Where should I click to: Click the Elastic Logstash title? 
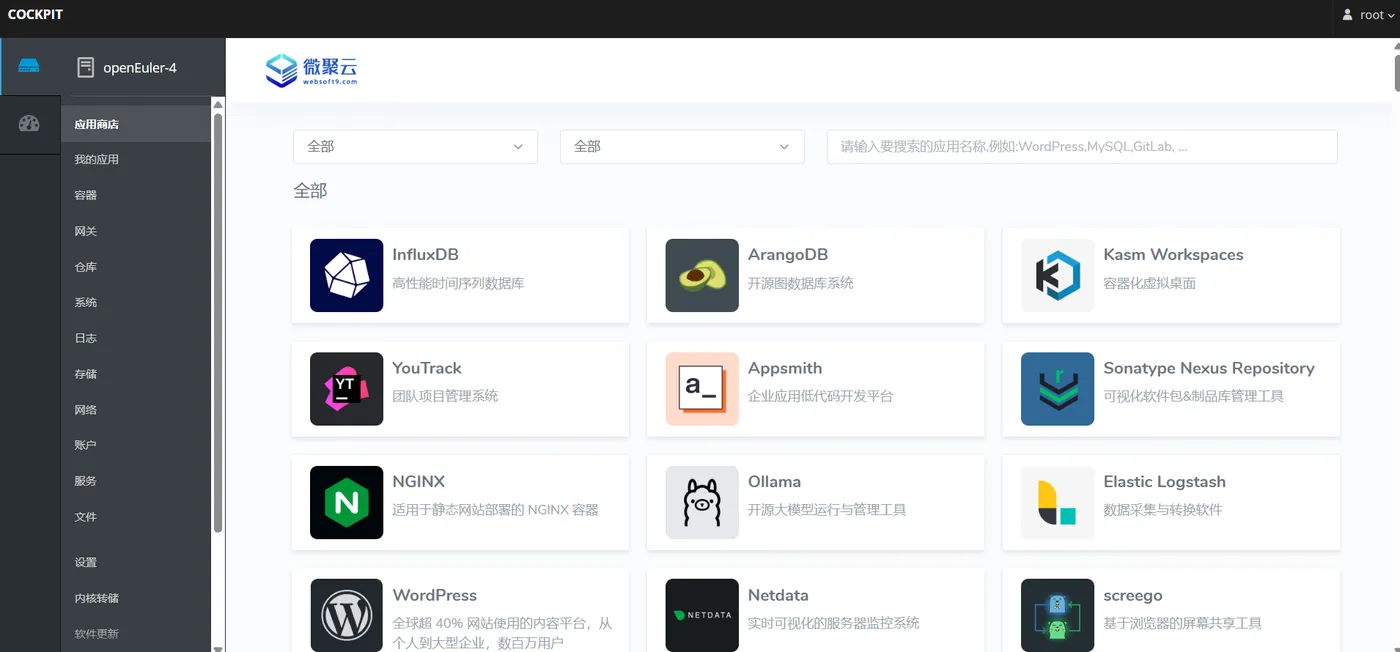[x=1164, y=482]
